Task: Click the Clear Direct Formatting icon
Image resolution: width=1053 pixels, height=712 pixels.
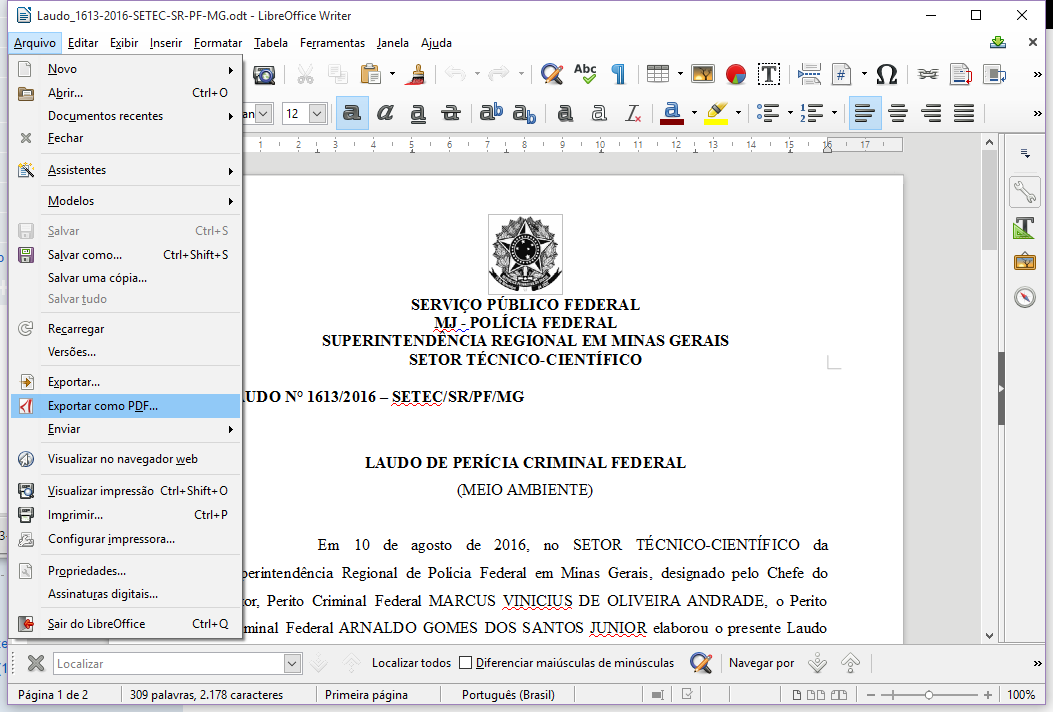Action: pyautogui.click(x=633, y=114)
